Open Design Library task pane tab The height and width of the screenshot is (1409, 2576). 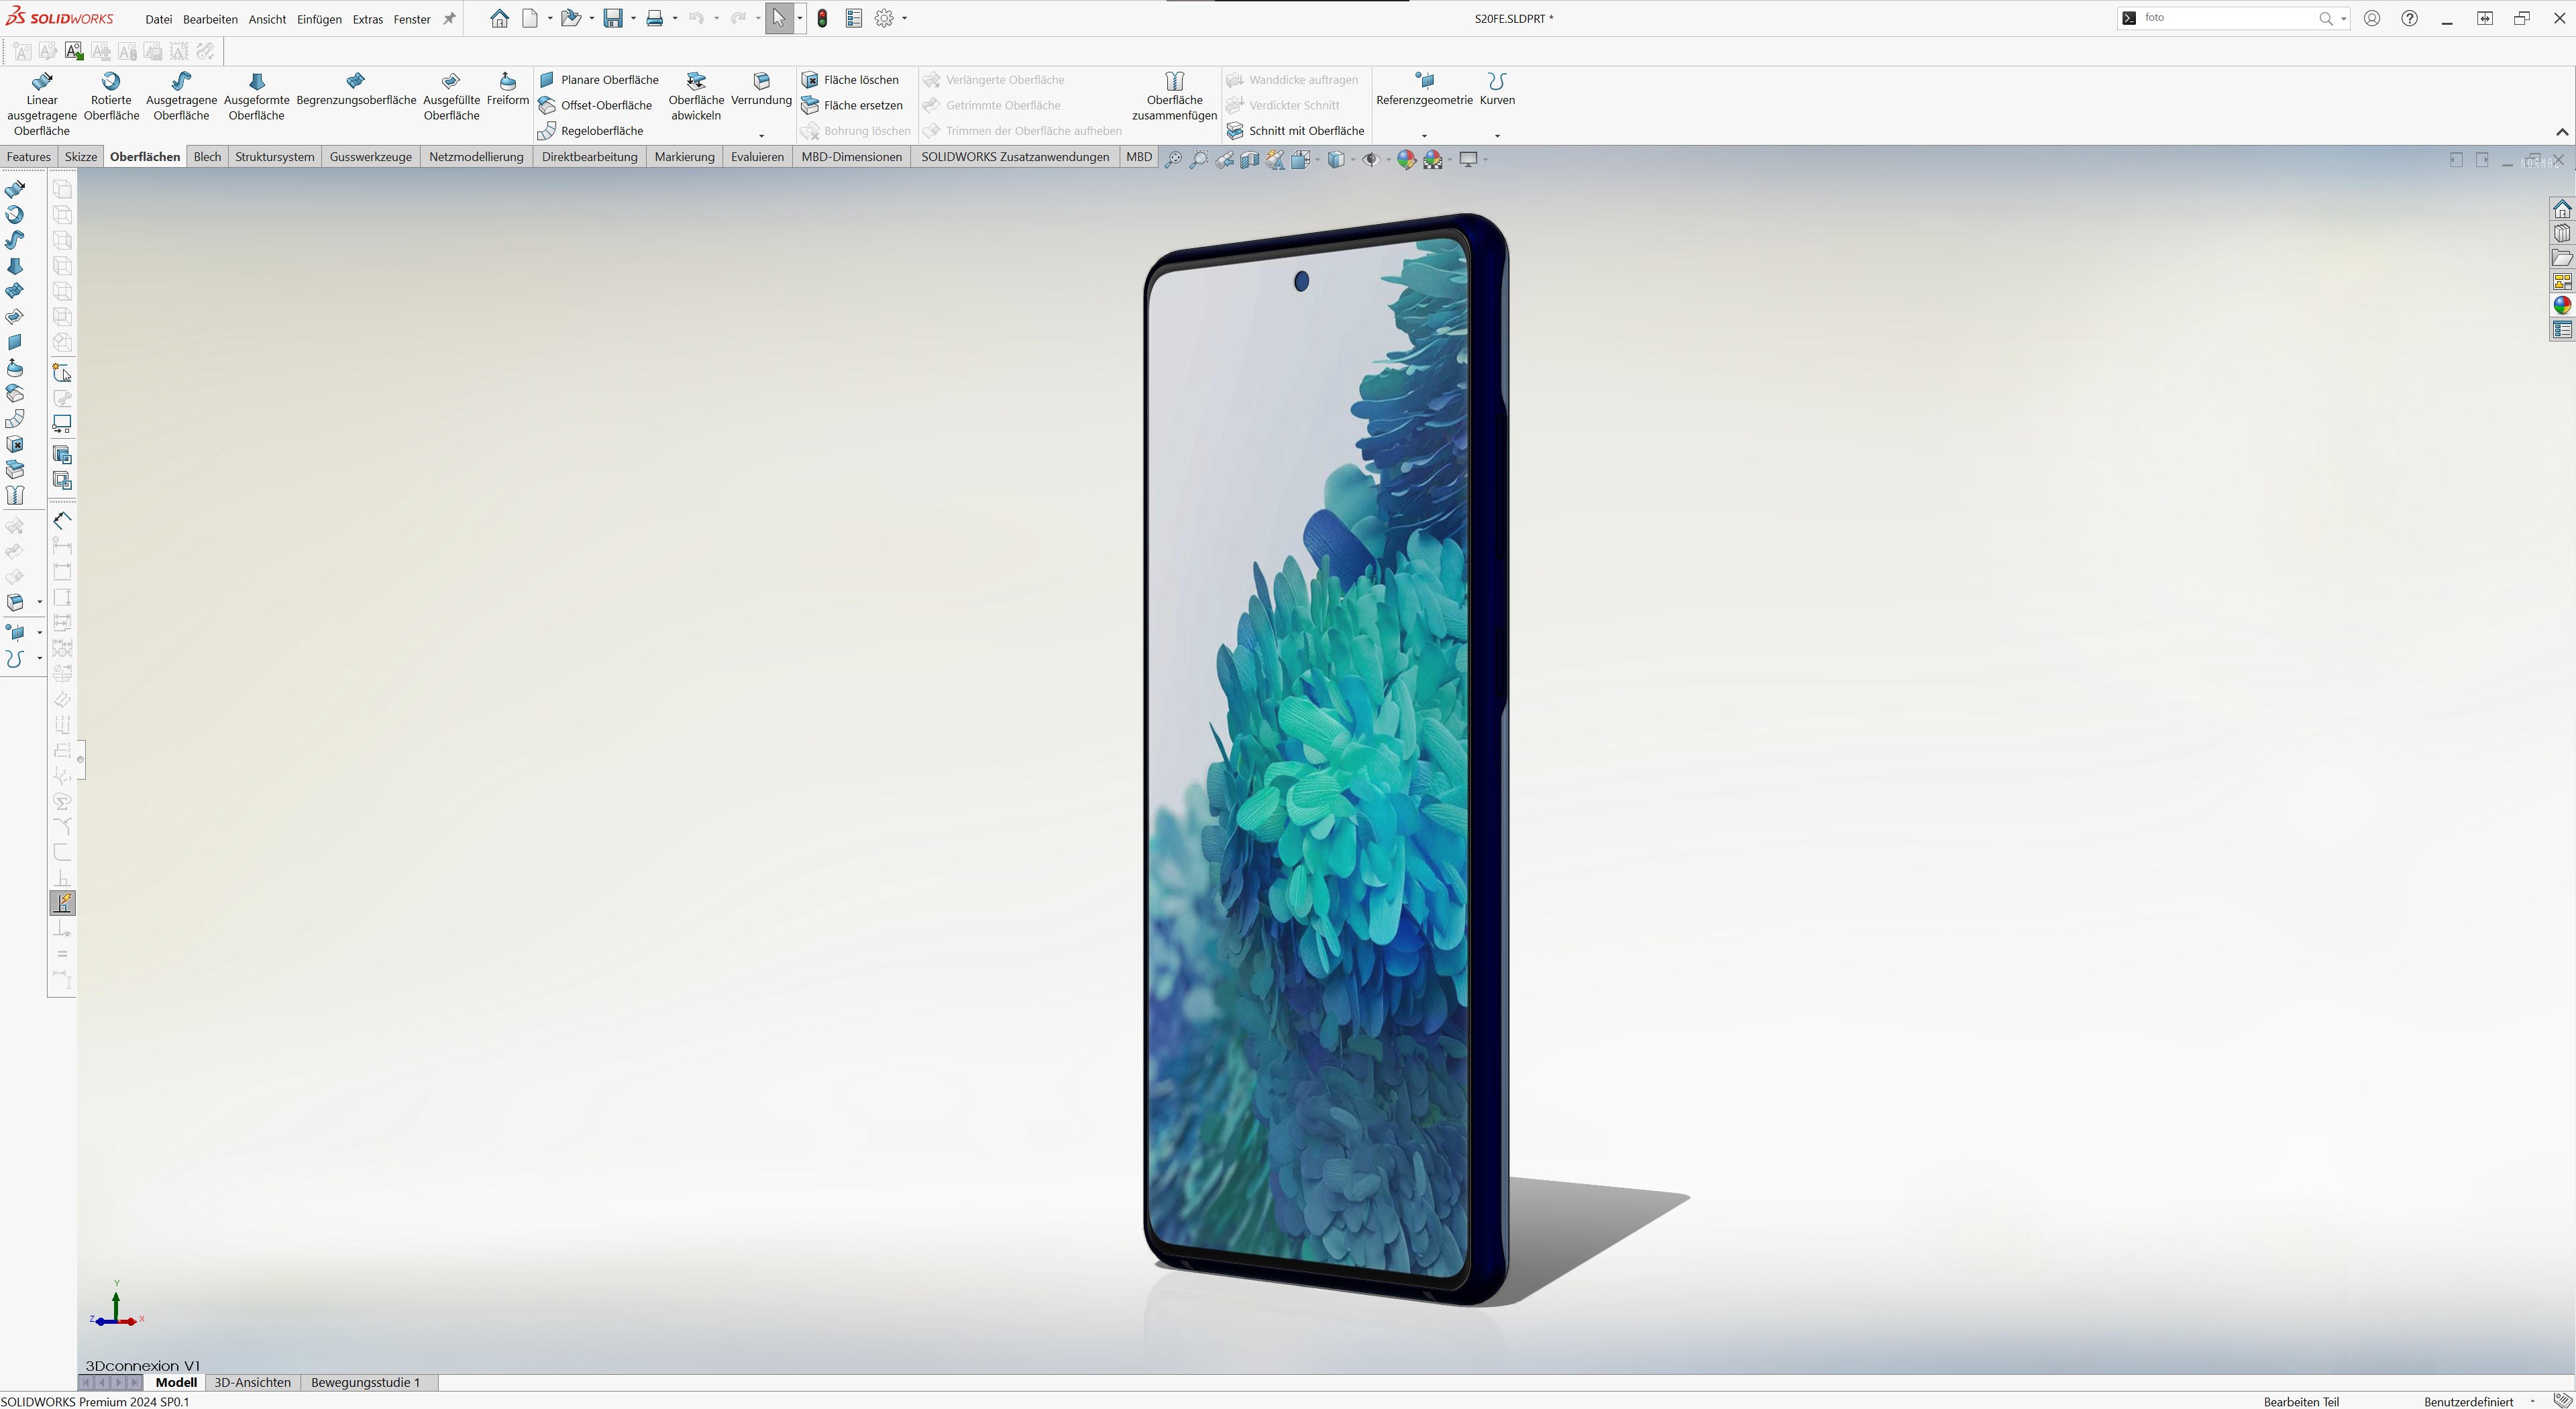[x=2562, y=233]
